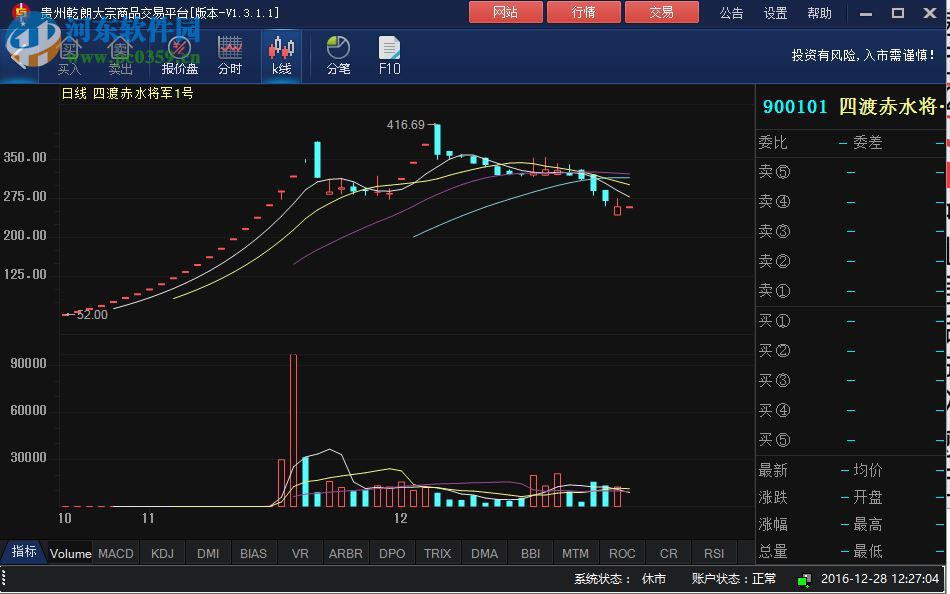The height and width of the screenshot is (594, 950).
Task: Switch to the ARBR indicator tab
Action: [346, 553]
